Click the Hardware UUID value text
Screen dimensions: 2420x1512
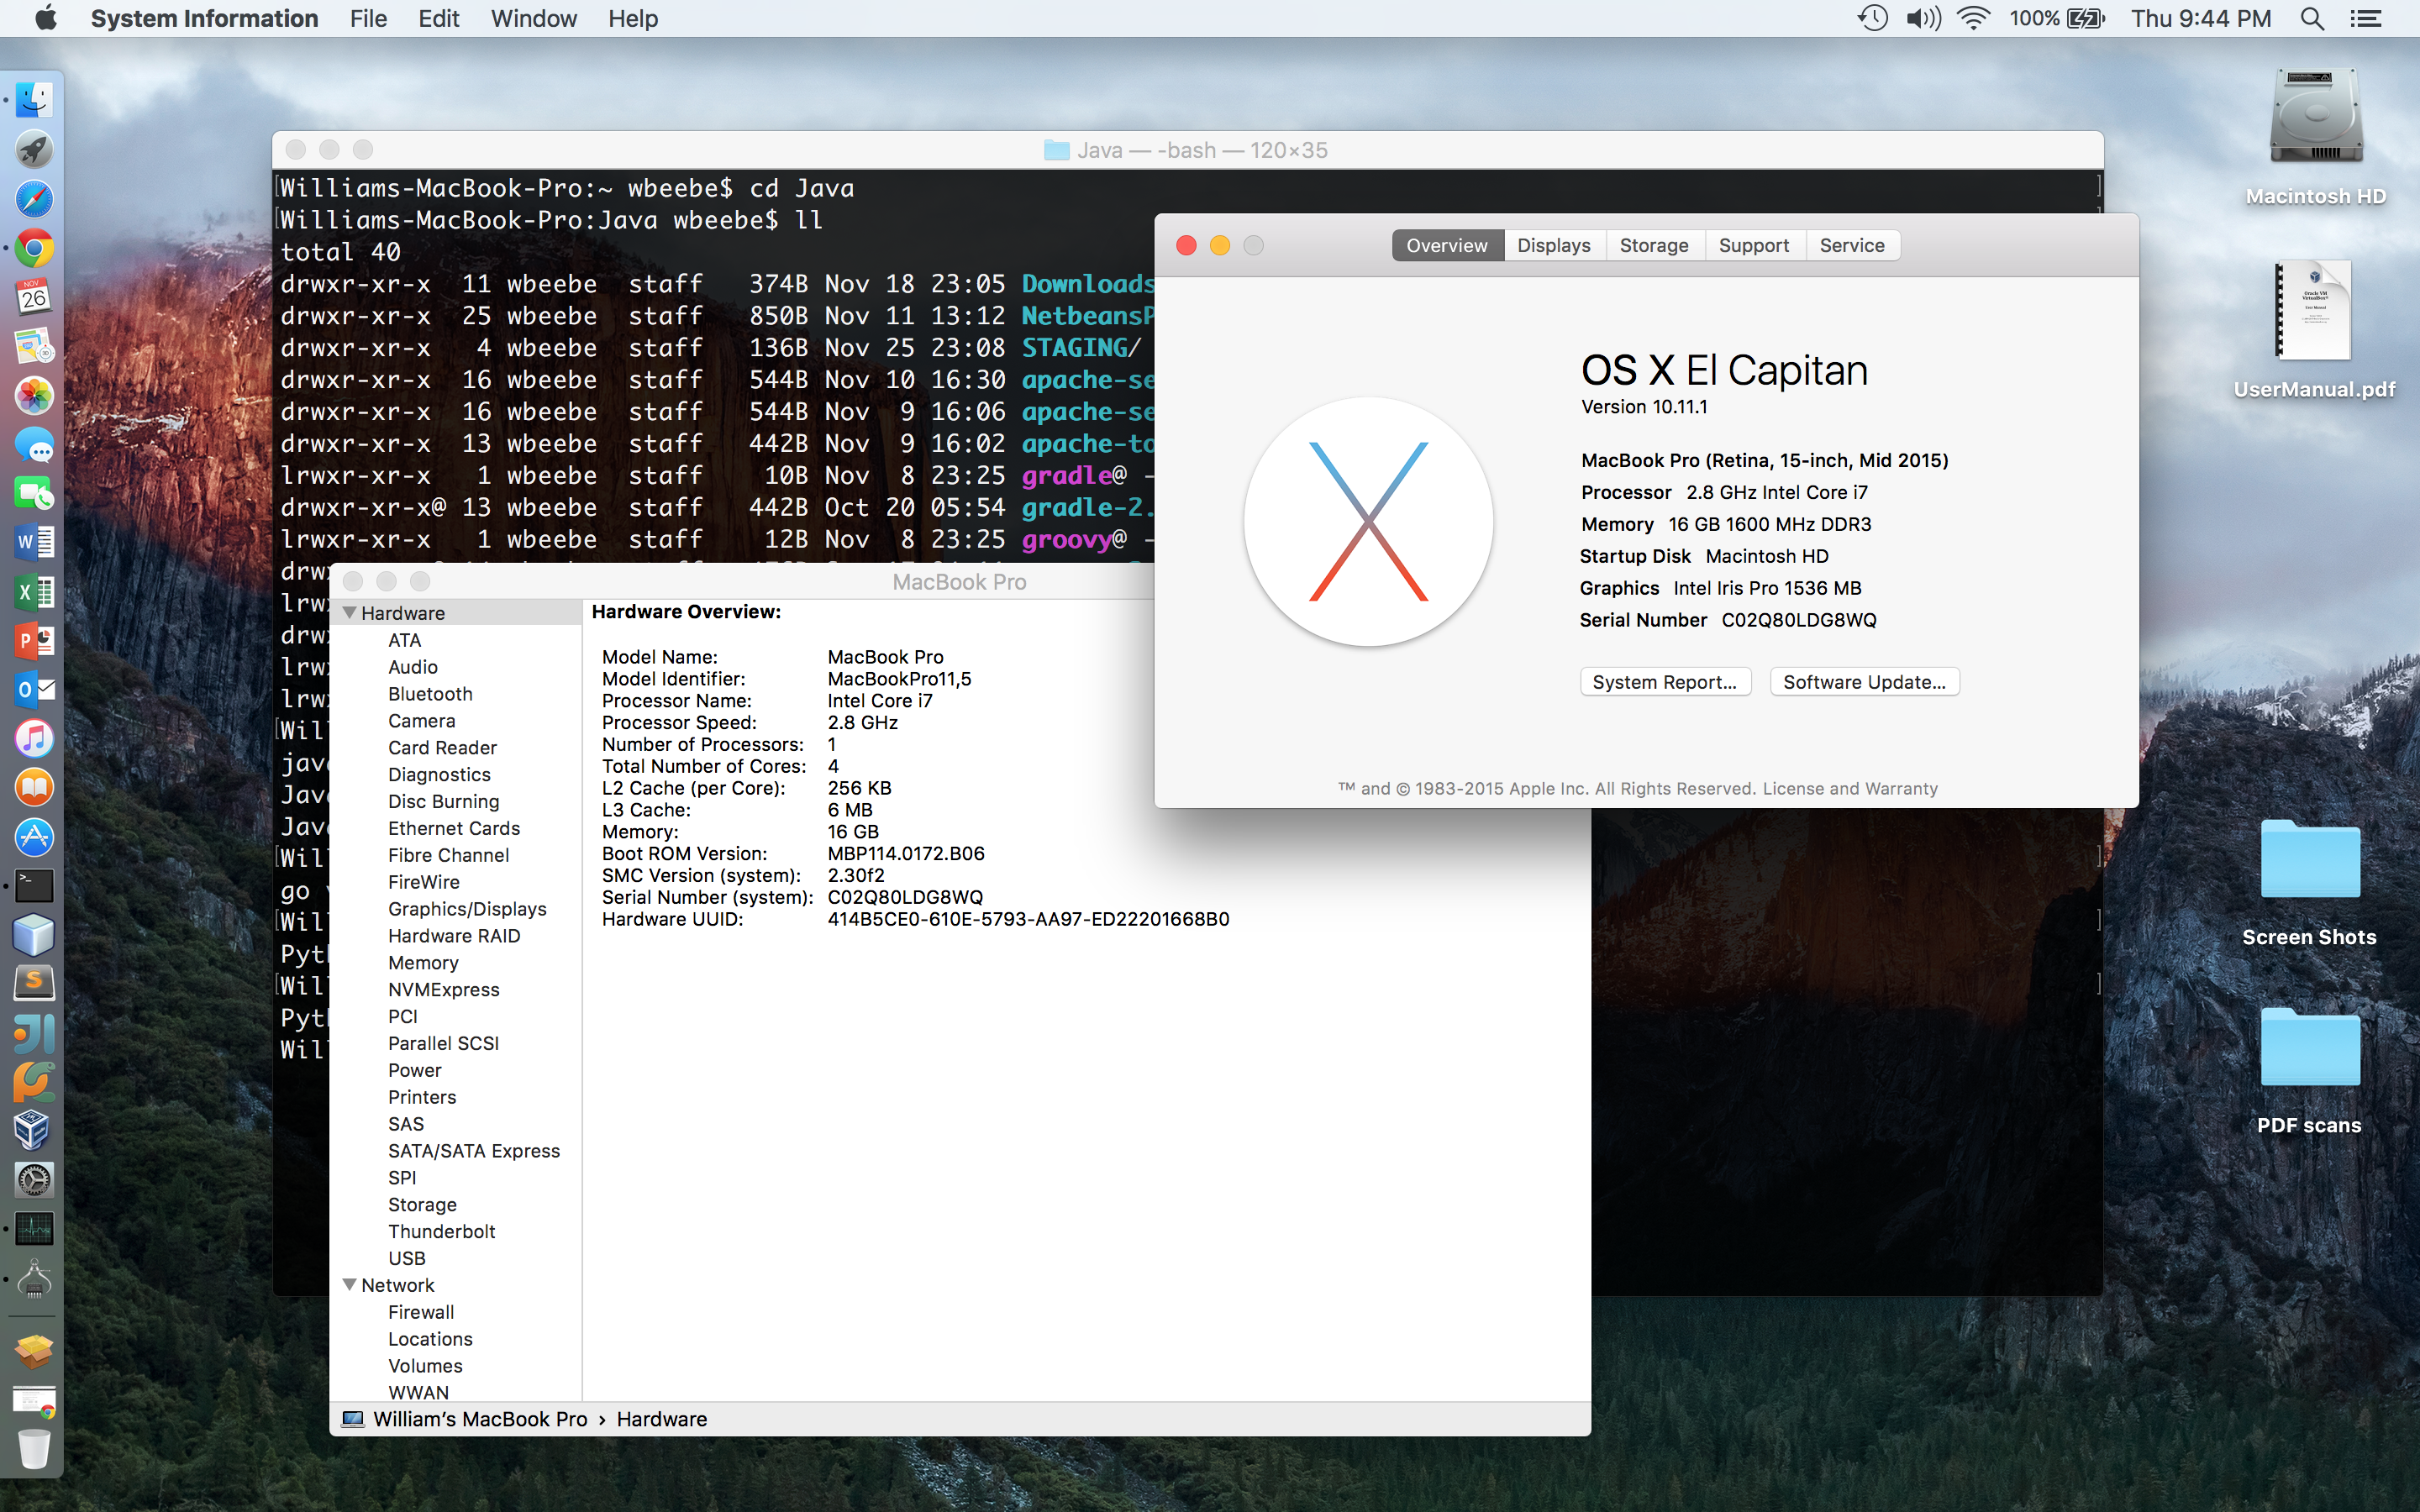(x=1028, y=919)
